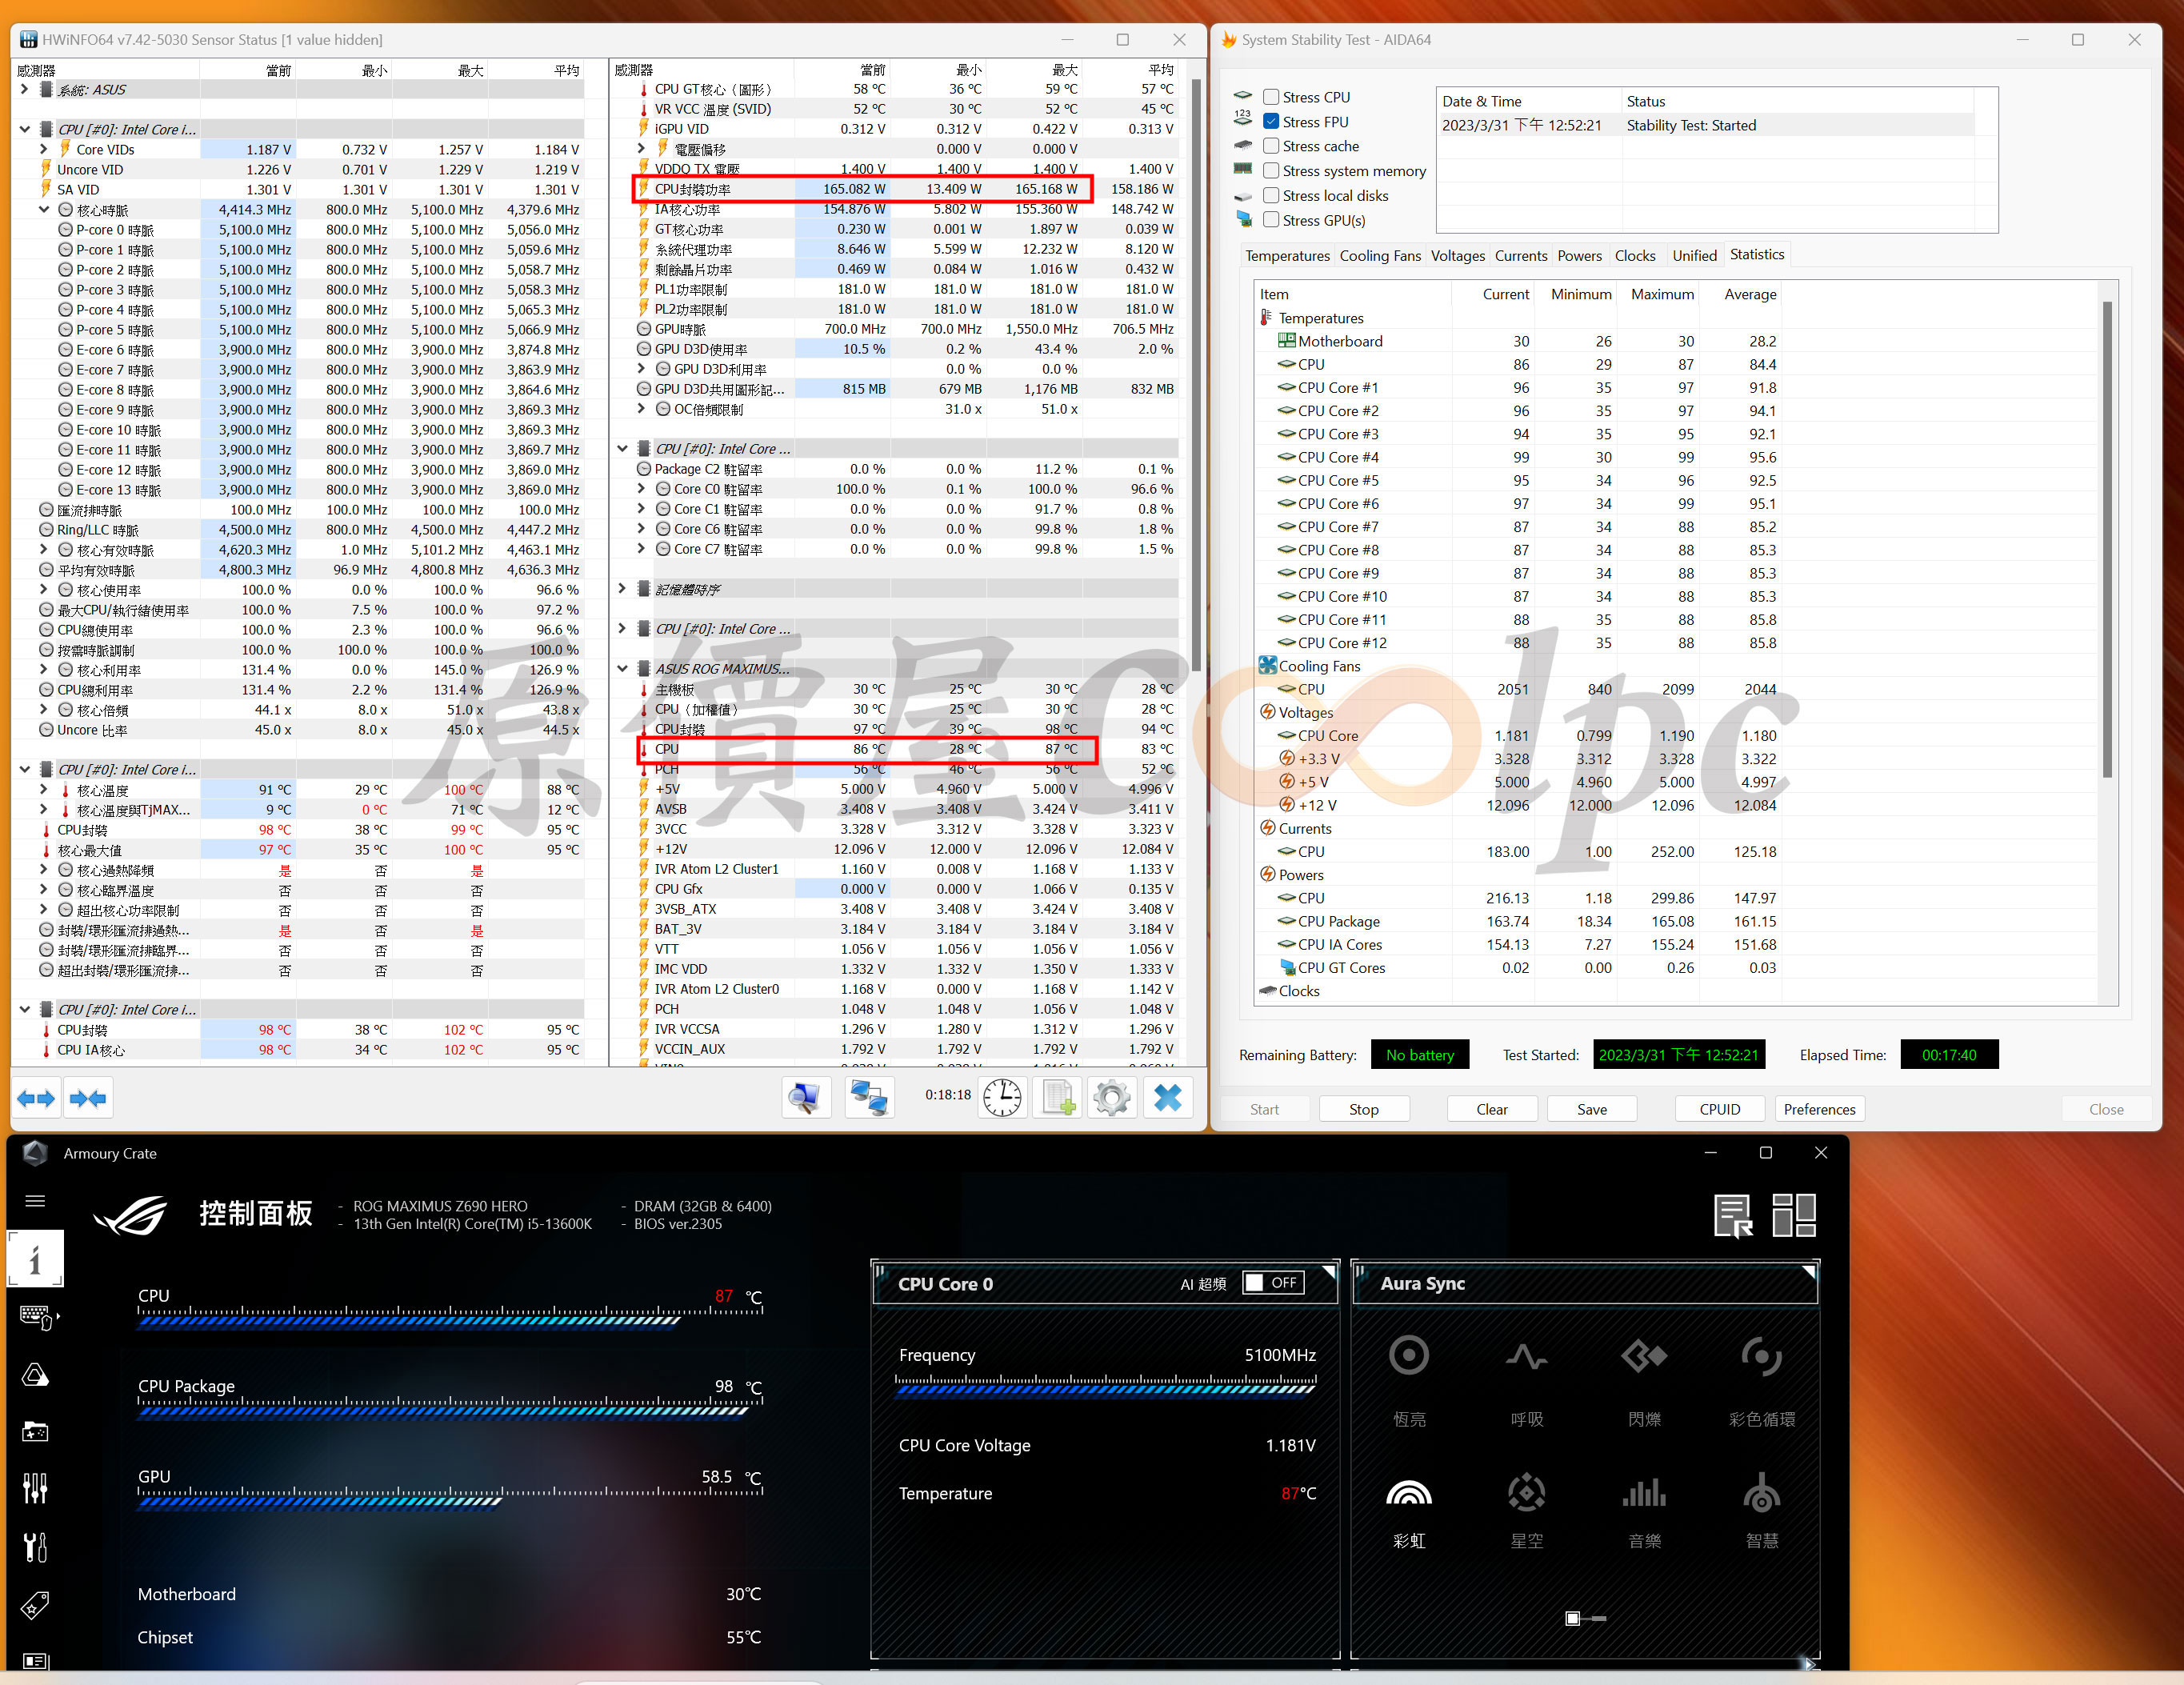Collapse ASUS ROG MAXIMUS sensor group
This screenshot has height=1685, width=2184.
622,669
